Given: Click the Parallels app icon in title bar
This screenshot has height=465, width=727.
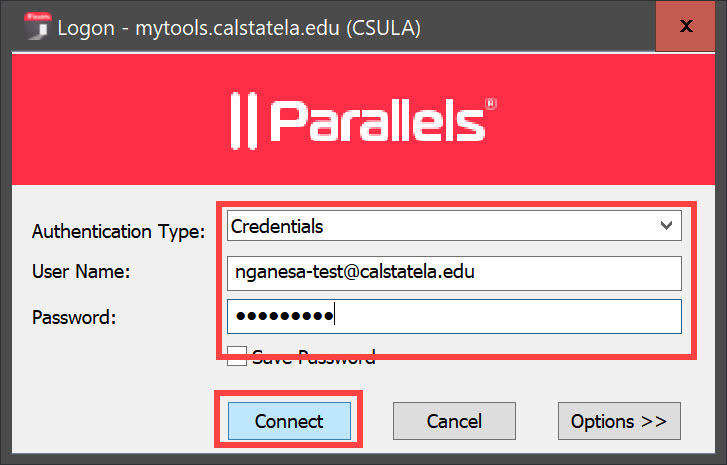Looking at the screenshot, I should pyautogui.click(x=37, y=27).
